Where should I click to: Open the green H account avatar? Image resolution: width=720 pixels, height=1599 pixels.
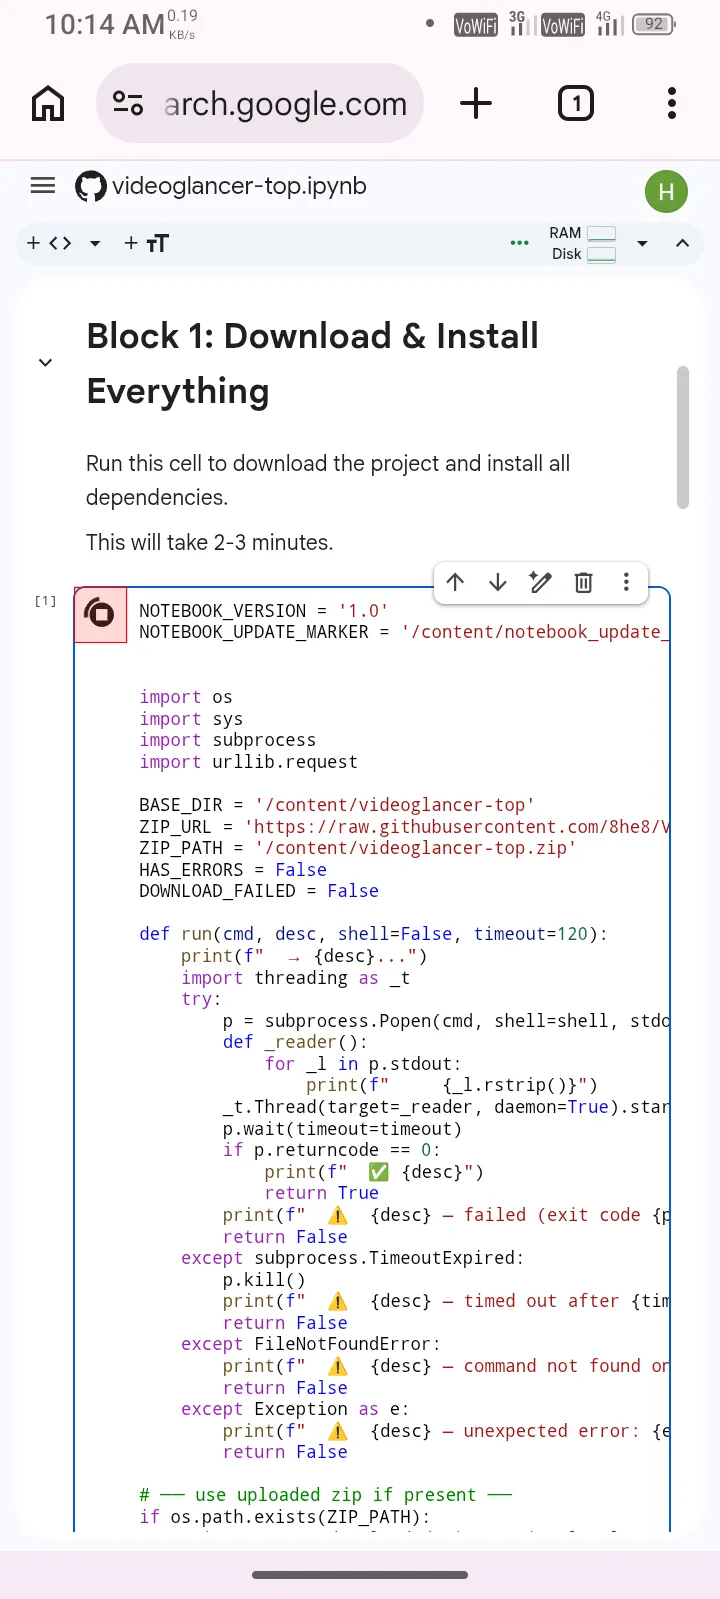[x=666, y=191]
